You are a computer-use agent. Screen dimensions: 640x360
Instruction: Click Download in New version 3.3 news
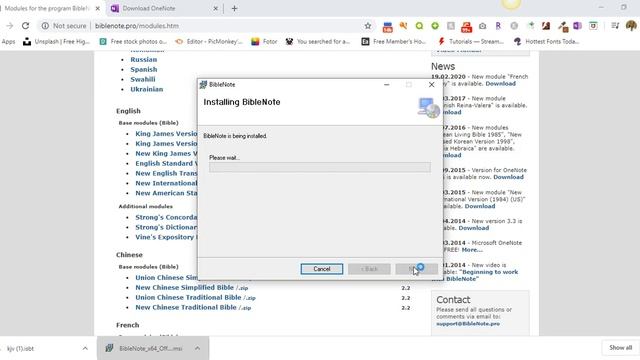point(473,228)
